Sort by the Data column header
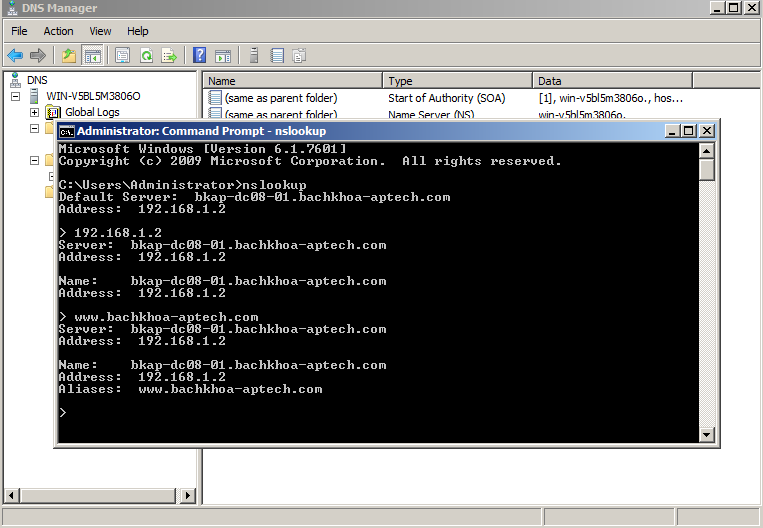The width and height of the screenshot is (763, 528). [x=612, y=81]
